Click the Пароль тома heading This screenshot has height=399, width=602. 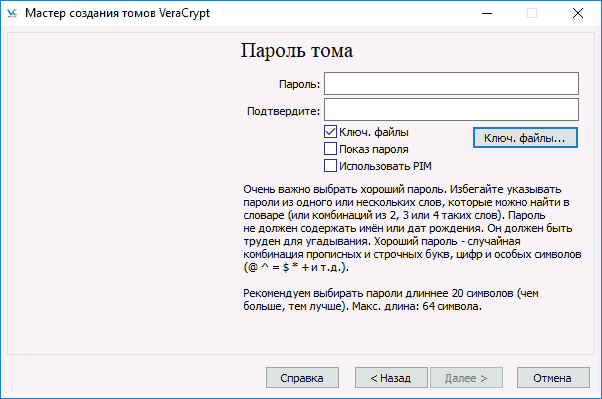click(297, 51)
